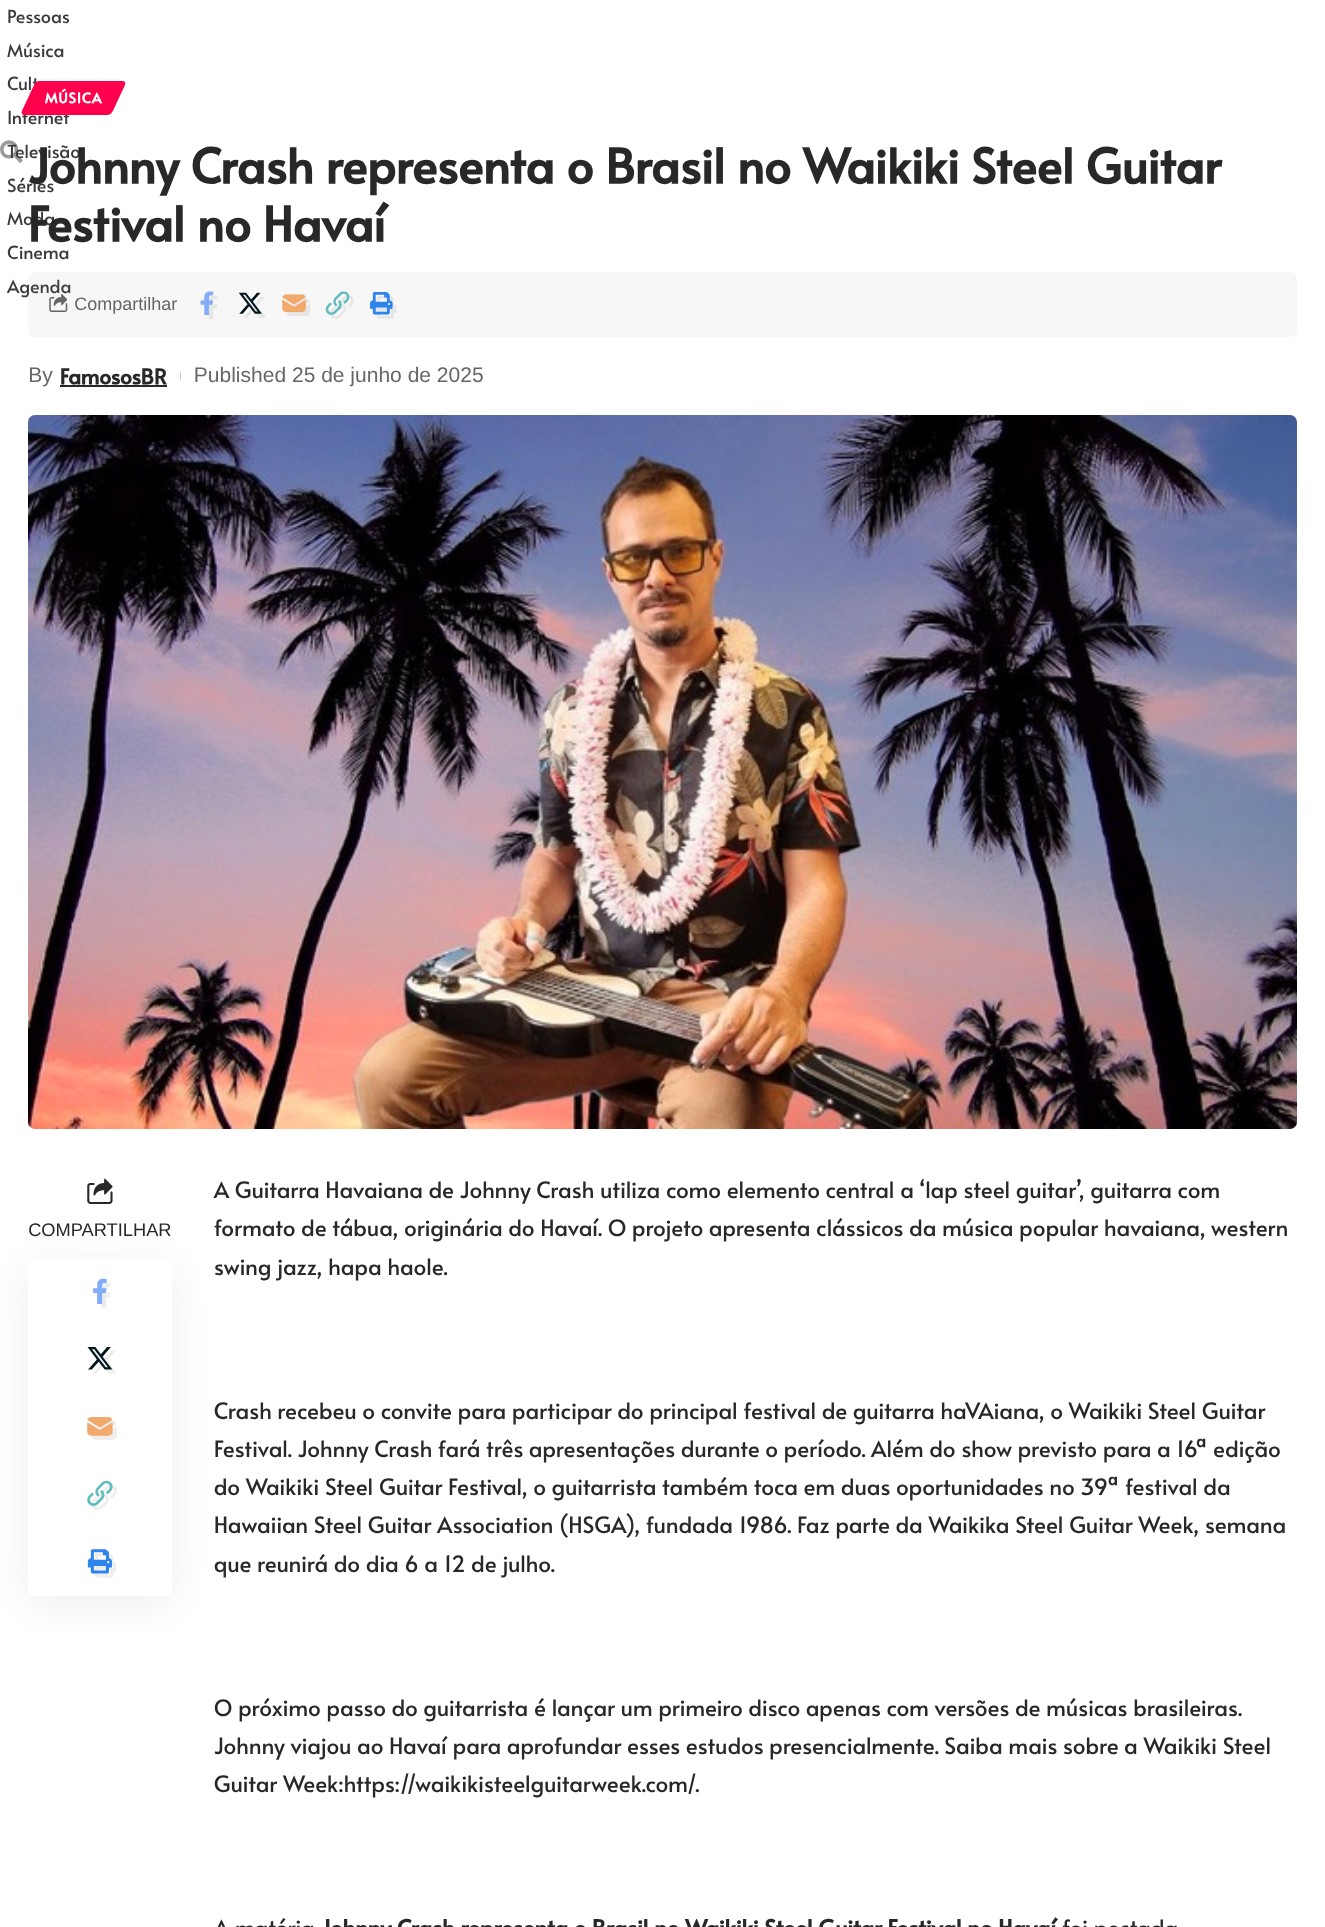Select the Internet menu item
Viewport: 1325px width, 1927px height.
tap(38, 118)
